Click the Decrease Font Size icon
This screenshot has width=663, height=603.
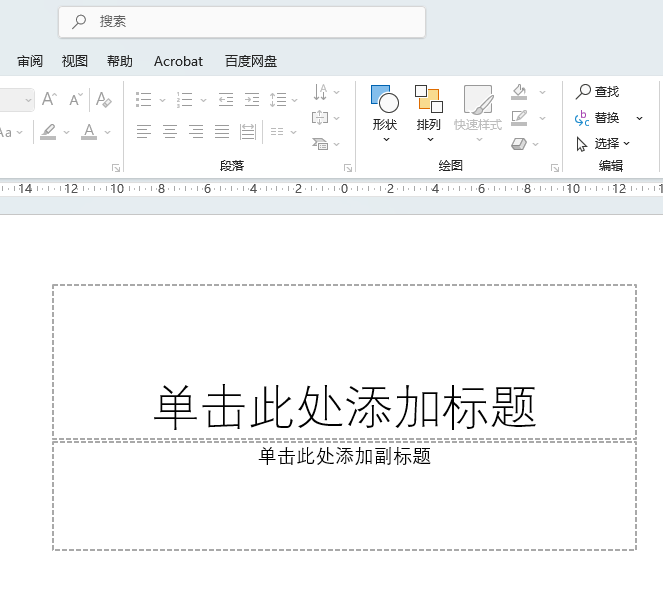pos(76,99)
